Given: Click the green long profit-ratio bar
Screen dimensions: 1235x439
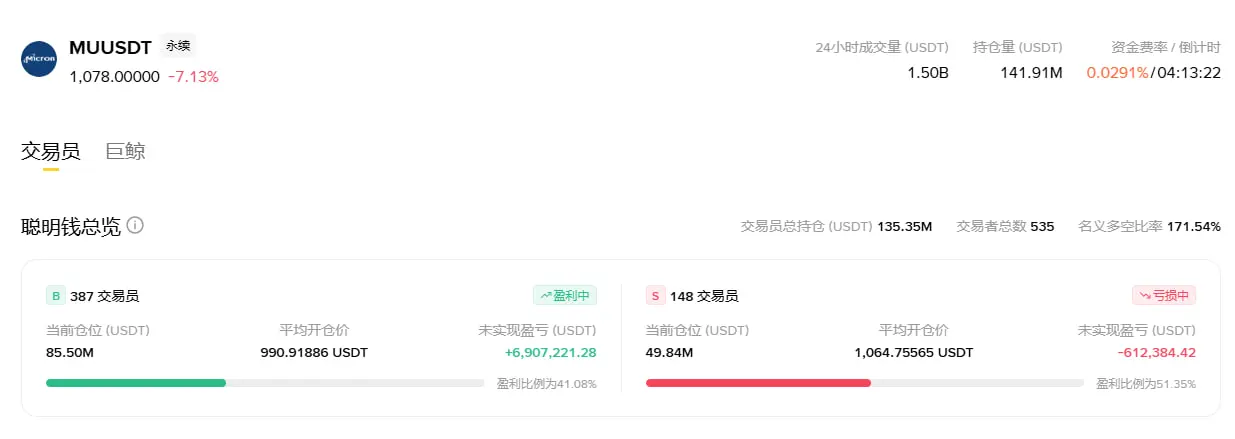Looking at the screenshot, I should pos(136,383).
